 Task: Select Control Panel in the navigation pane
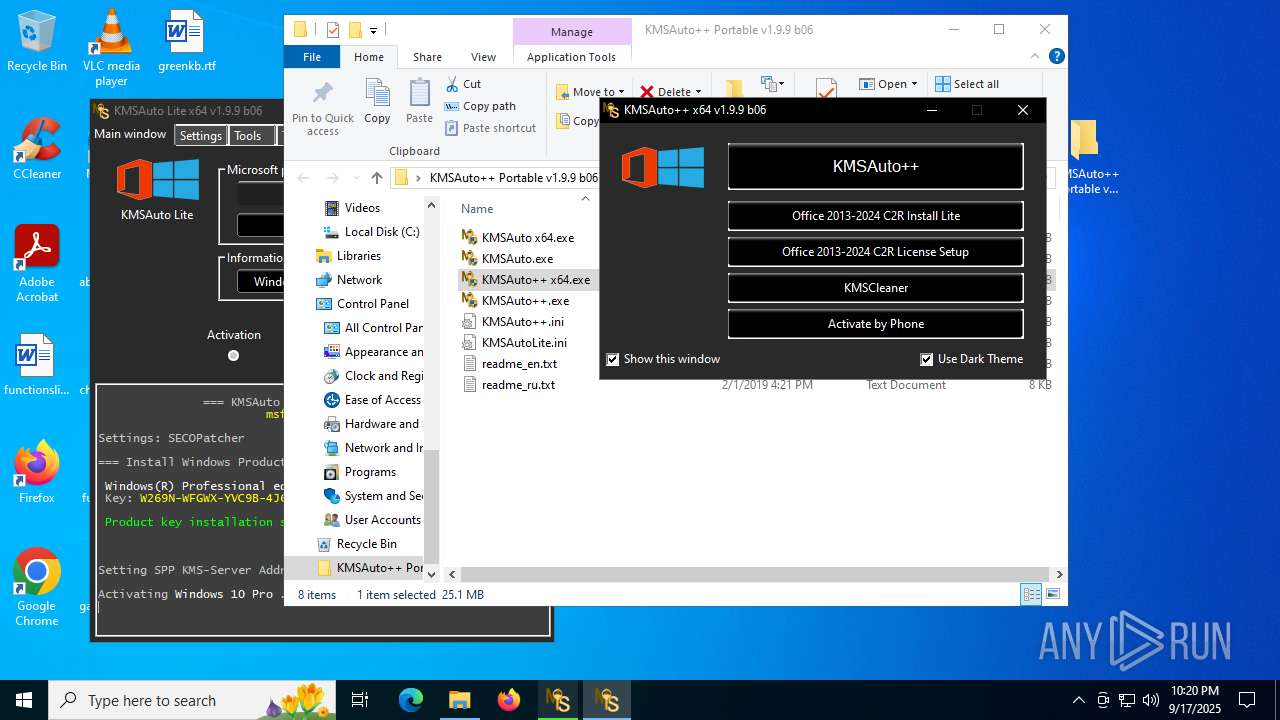363,304
